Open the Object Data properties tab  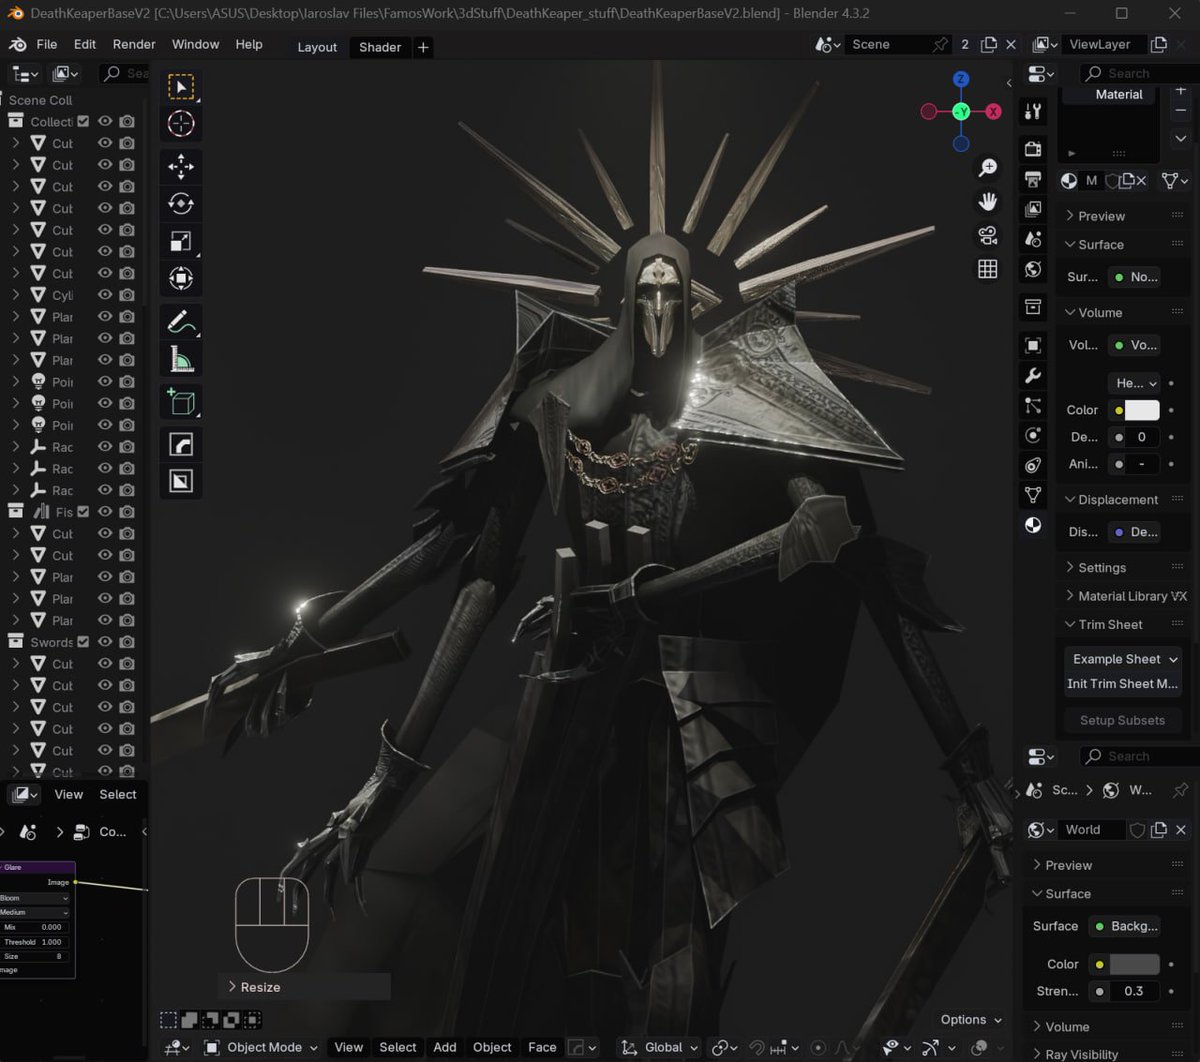pos(1033,495)
